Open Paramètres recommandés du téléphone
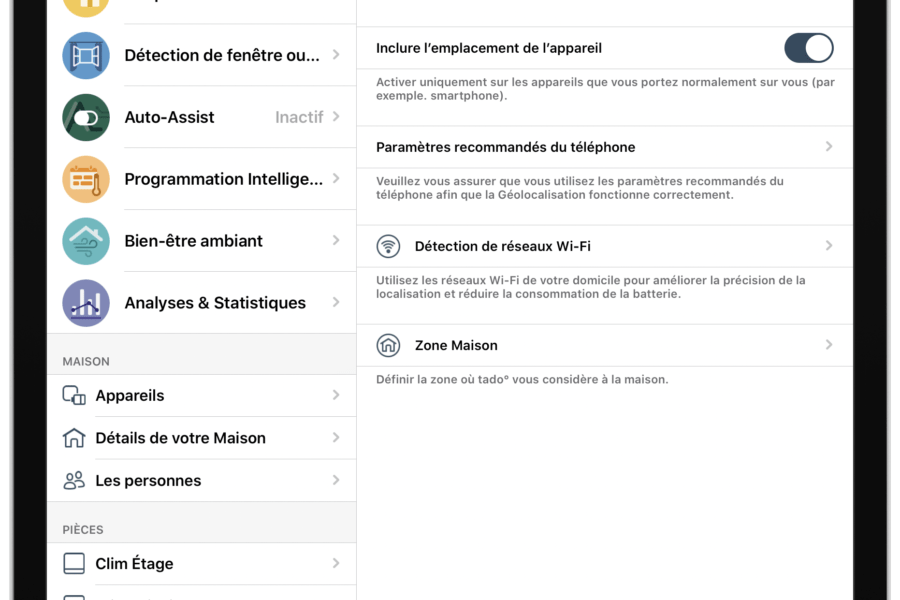The image size is (900, 600). click(x=604, y=147)
